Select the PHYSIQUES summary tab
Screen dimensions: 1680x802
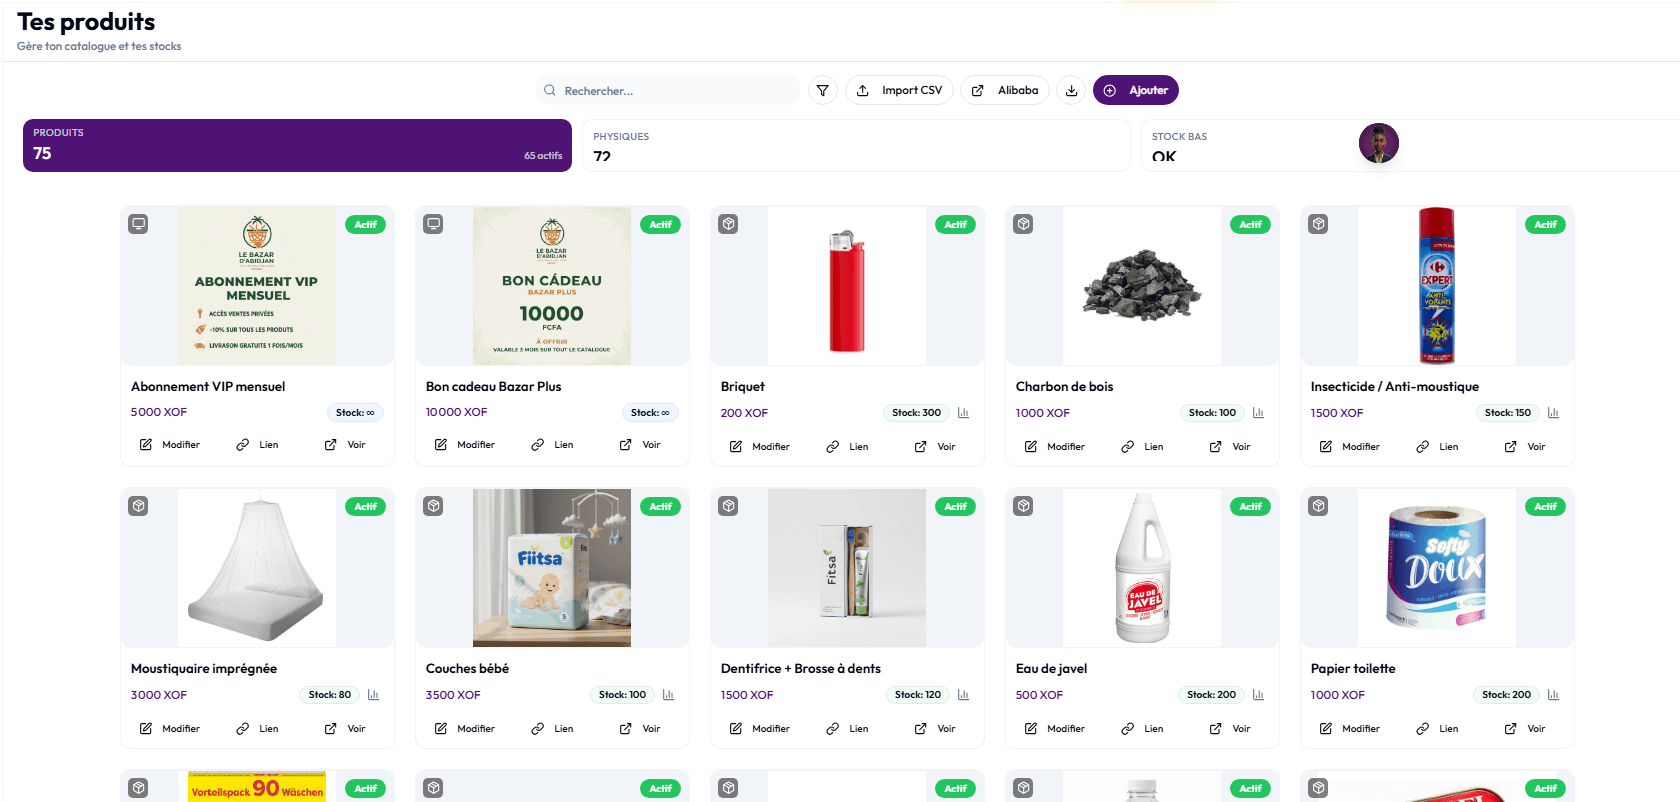click(856, 145)
